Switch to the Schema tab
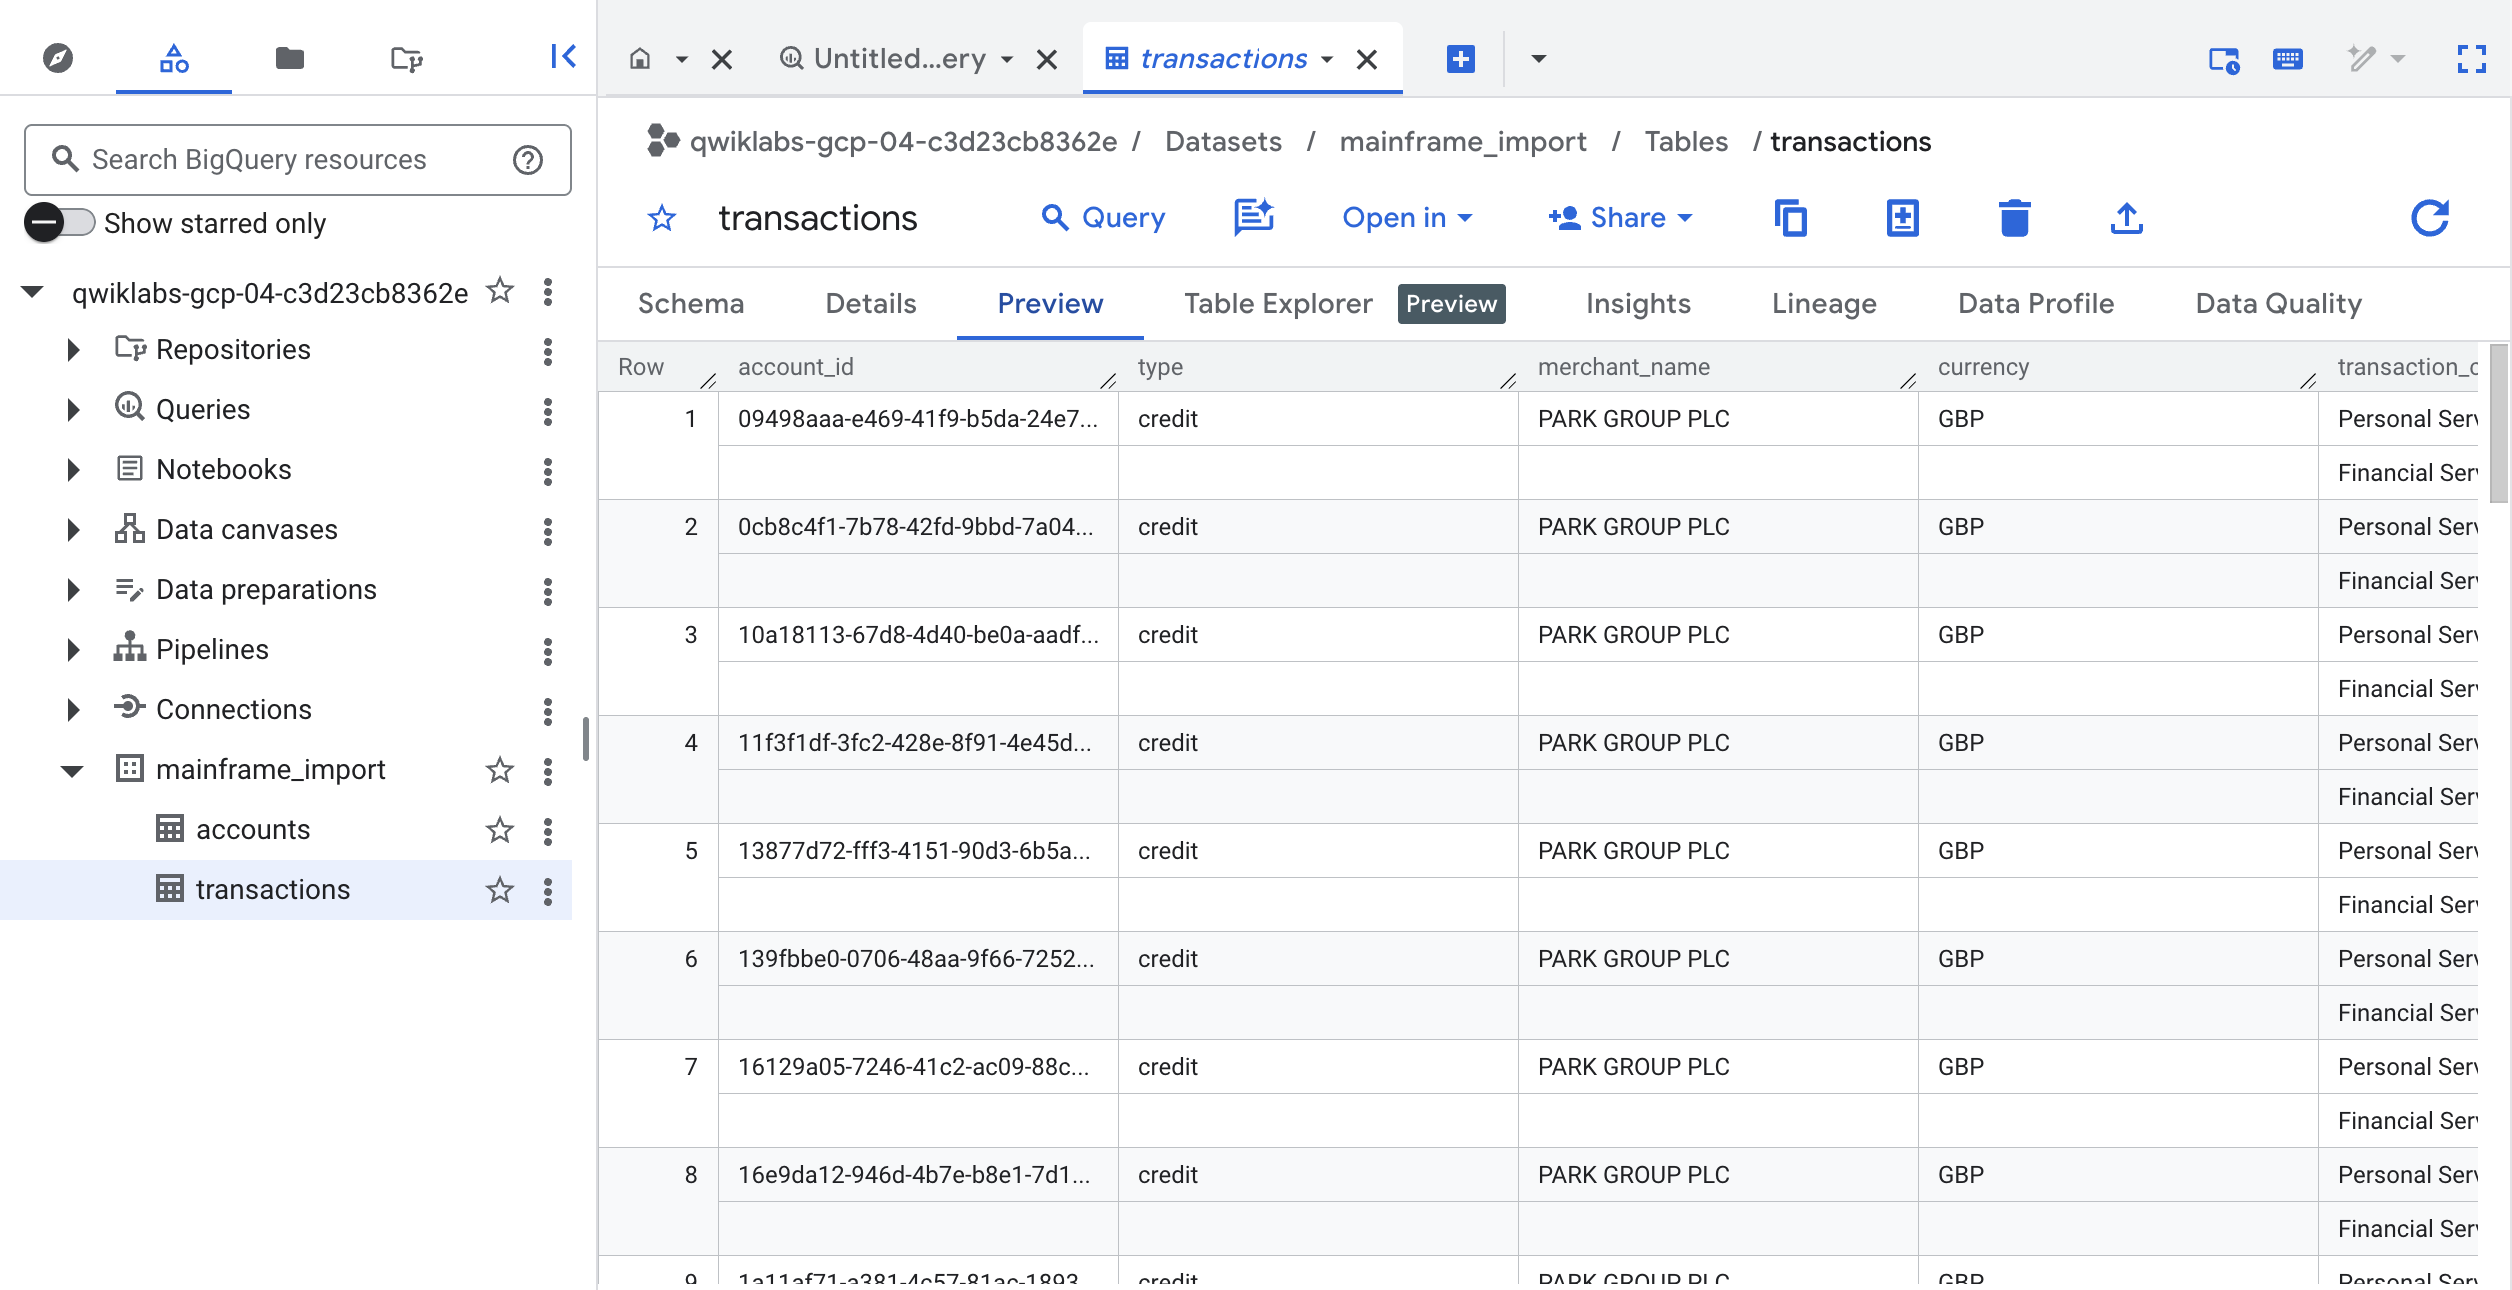 tap(691, 303)
